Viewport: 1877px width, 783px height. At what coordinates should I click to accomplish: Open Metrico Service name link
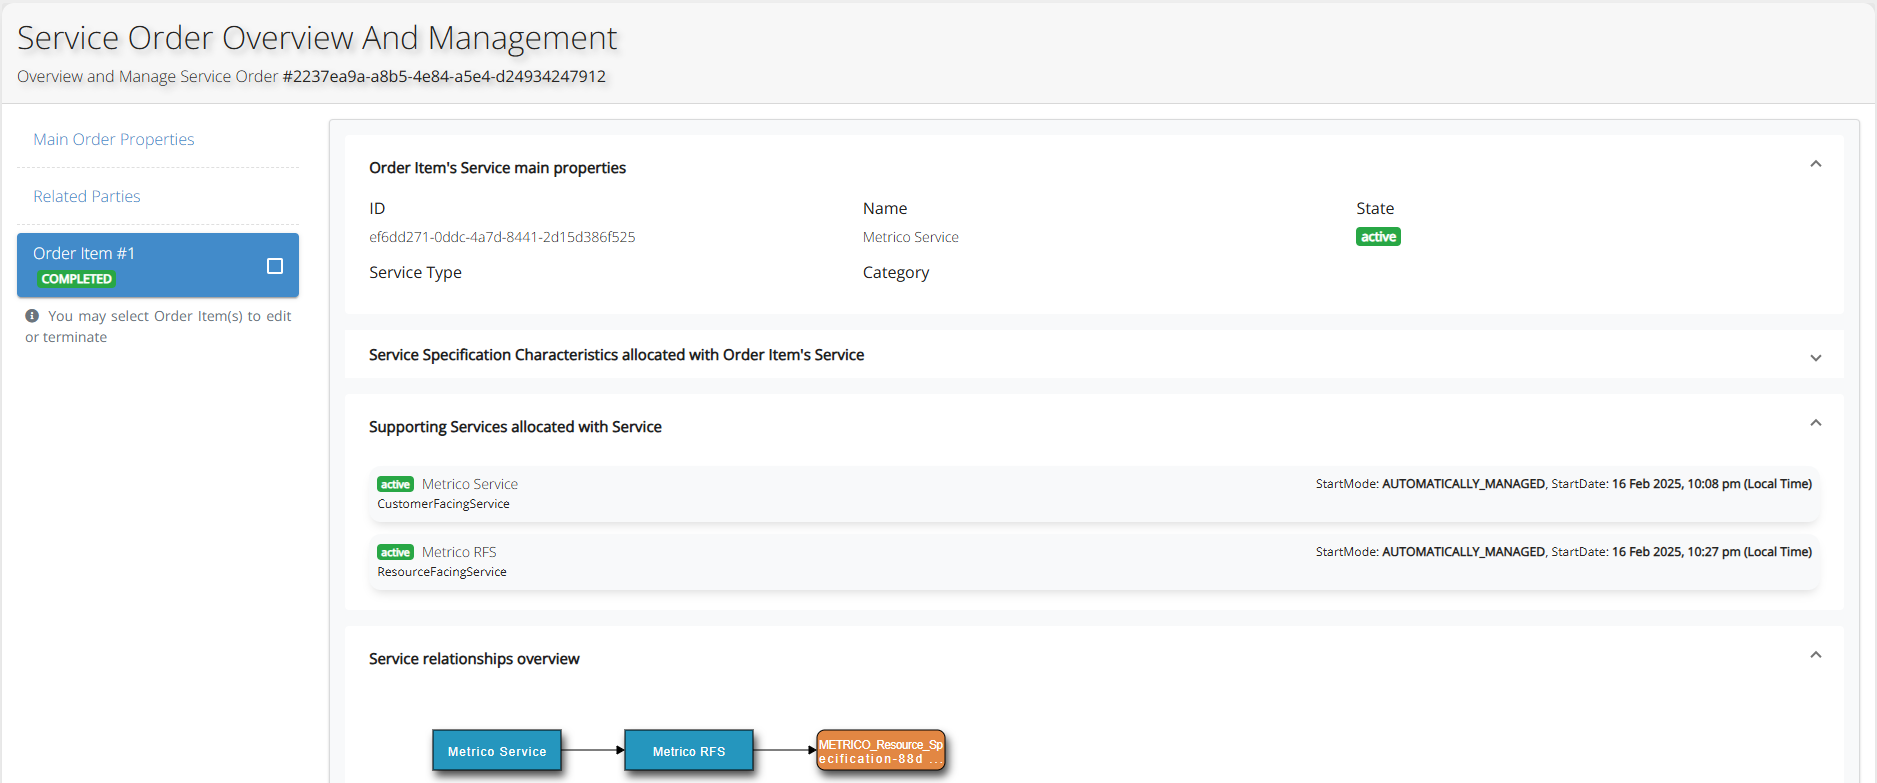pos(910,237)
